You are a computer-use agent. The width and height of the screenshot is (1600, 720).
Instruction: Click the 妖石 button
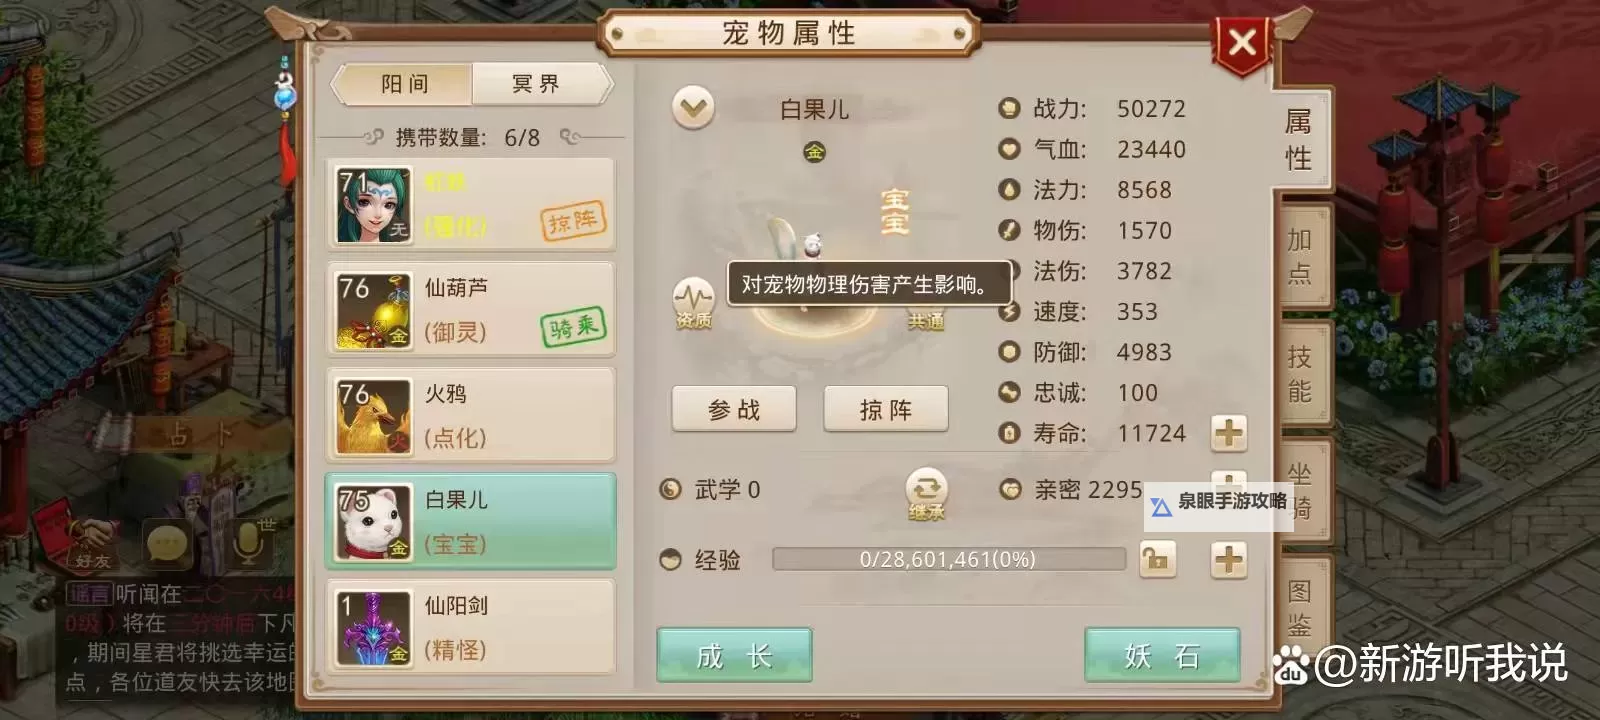(1162, 656)
